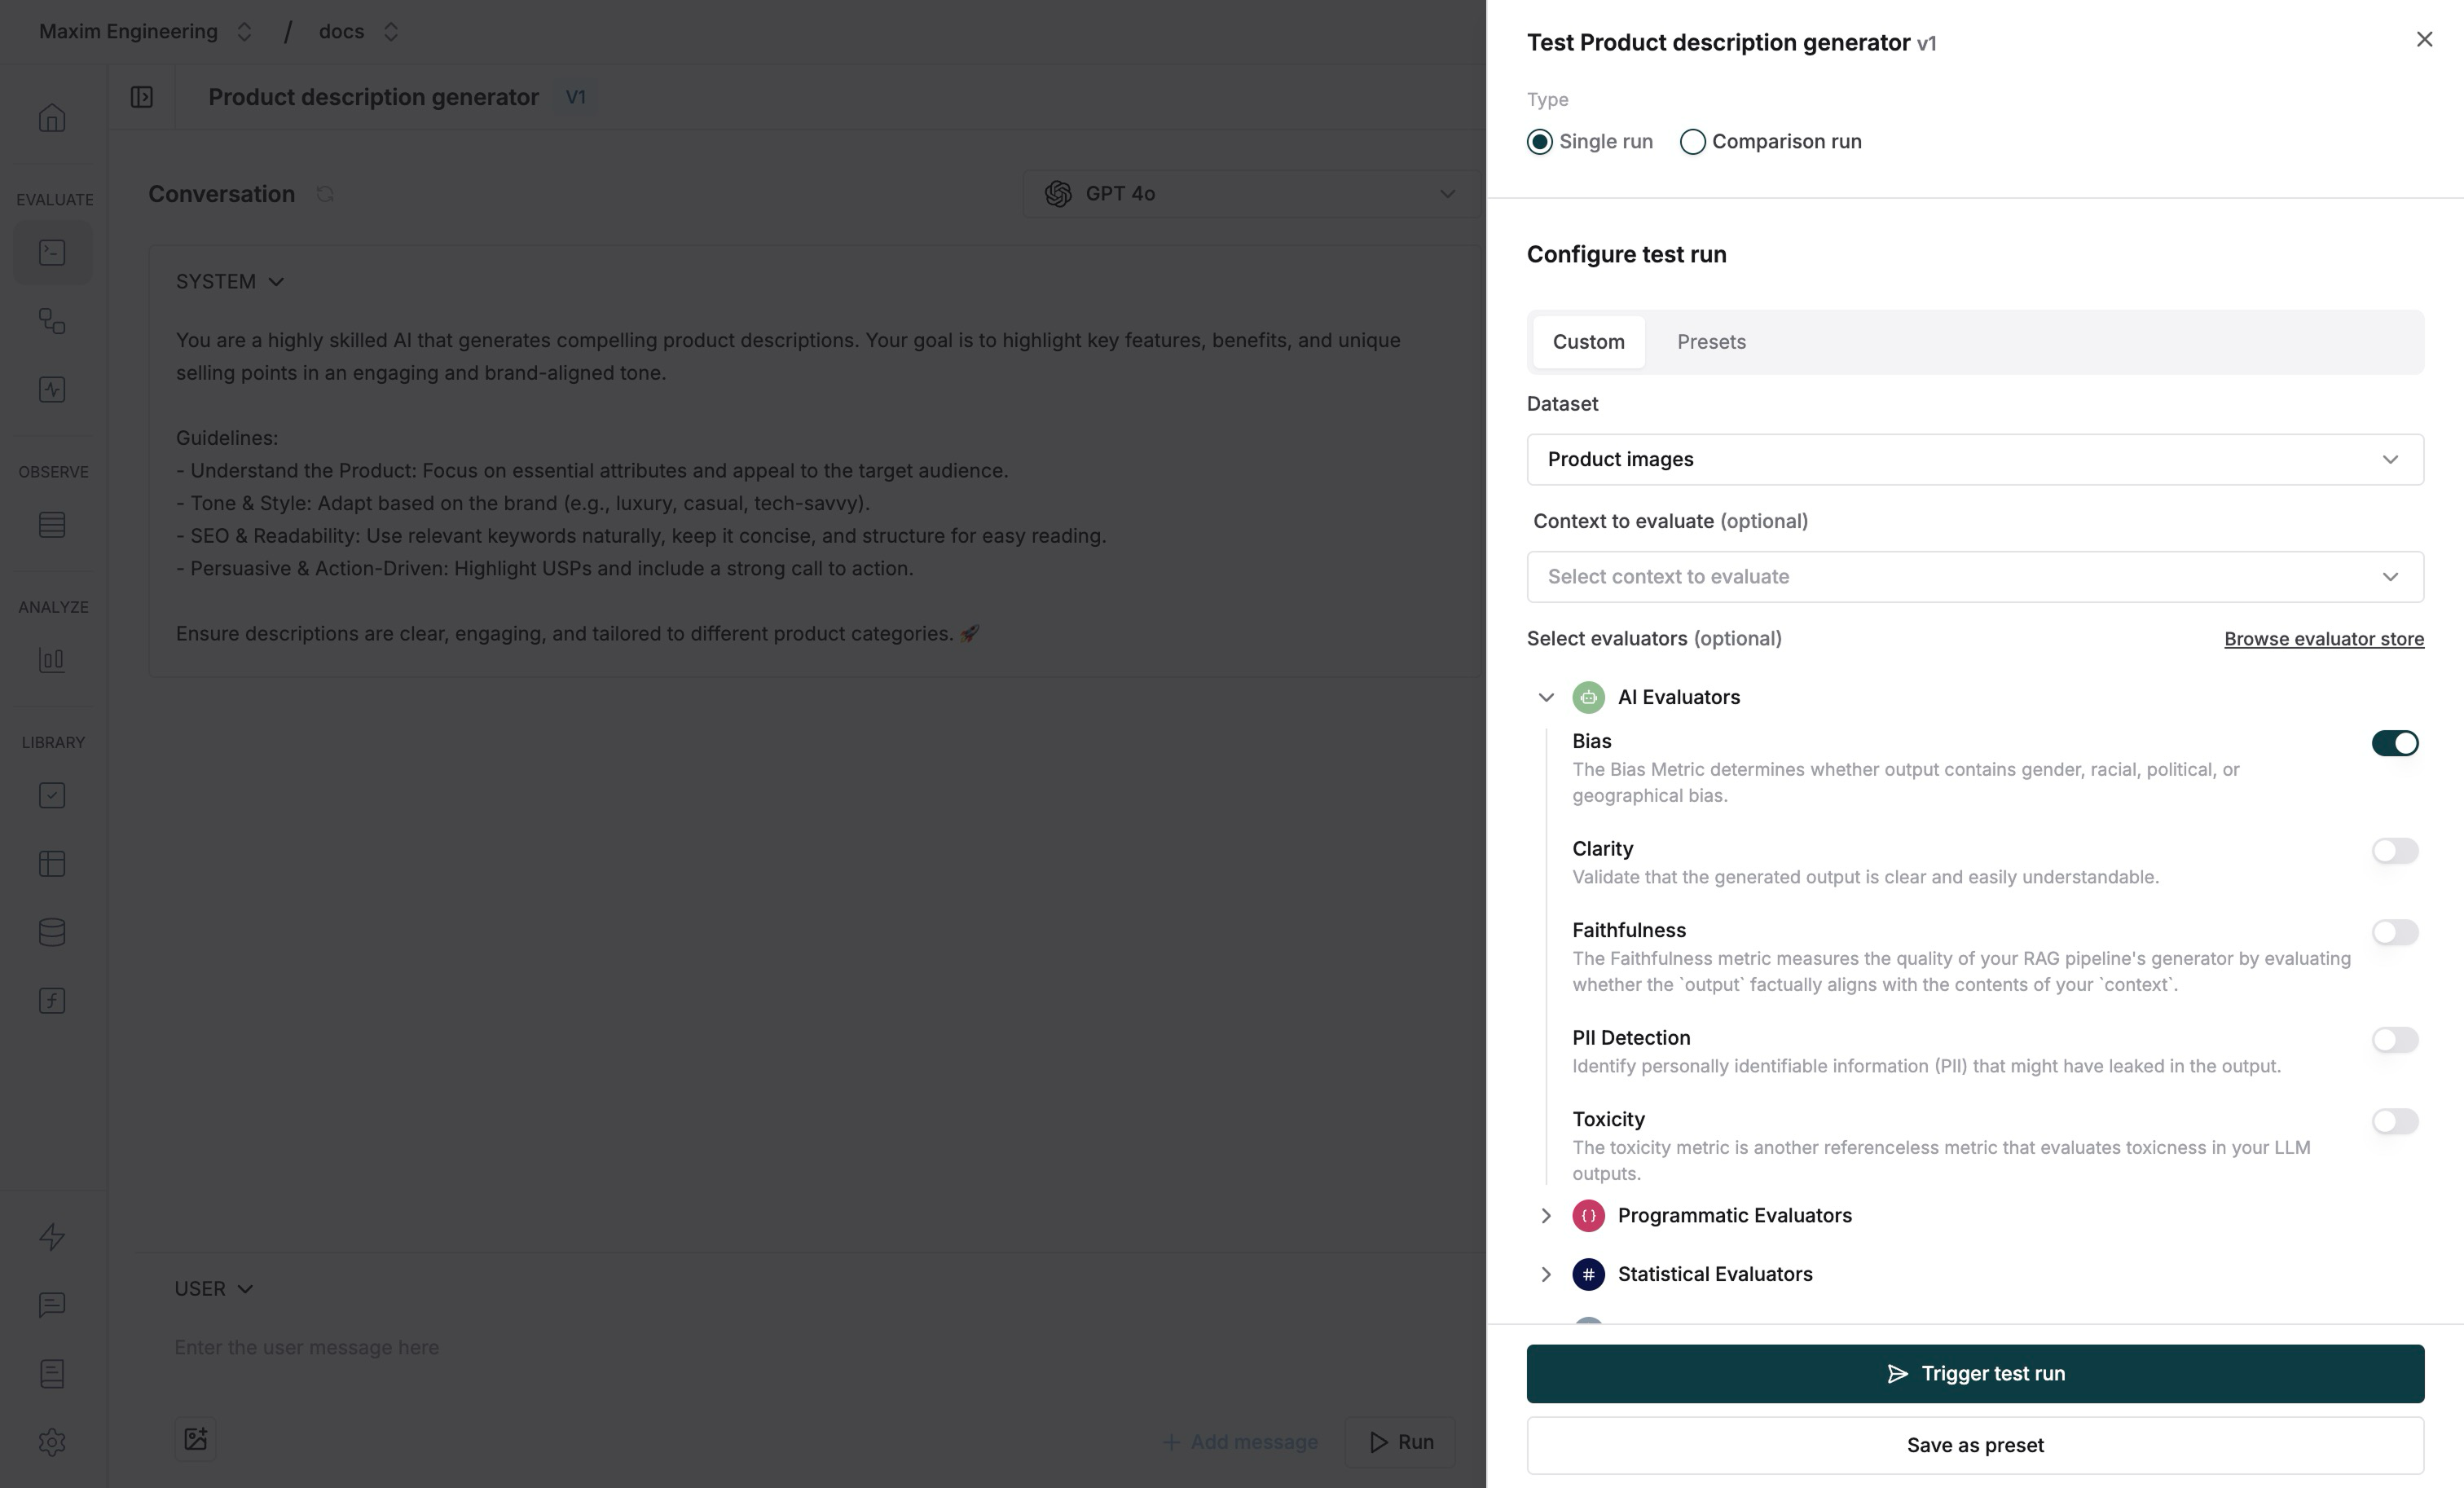Collapse the SYSTEM message section

[x=277, y=281]
